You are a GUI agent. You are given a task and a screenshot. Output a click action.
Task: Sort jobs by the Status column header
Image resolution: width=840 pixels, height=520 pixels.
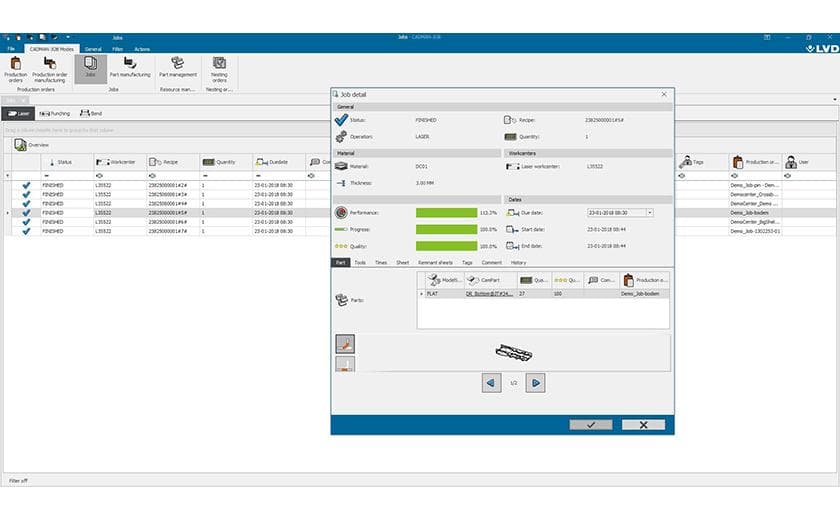67,162
